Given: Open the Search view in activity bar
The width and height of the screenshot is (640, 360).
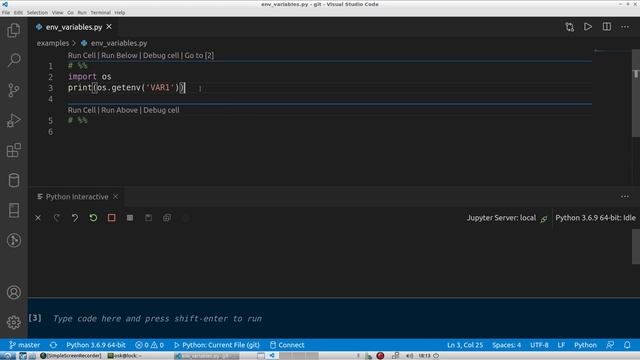Looking at the screenshot, I should point(13,60).
